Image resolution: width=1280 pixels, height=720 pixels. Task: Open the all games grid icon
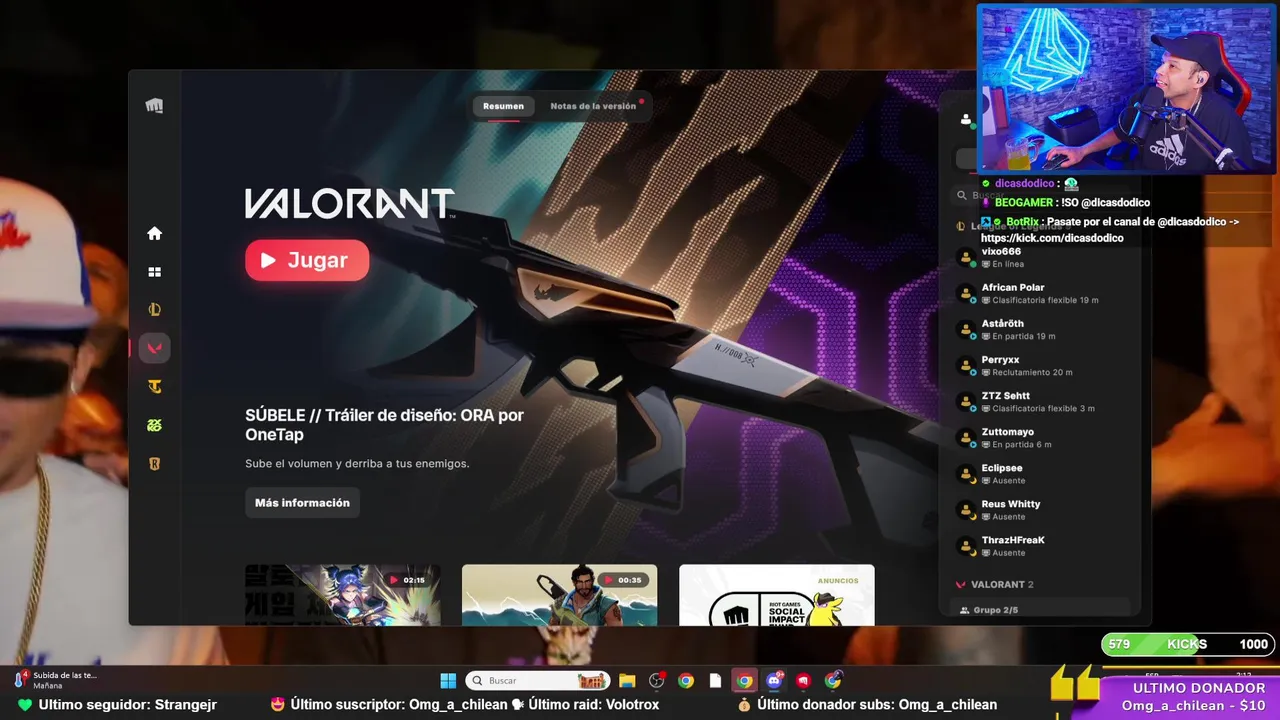(x=154, y=272)
